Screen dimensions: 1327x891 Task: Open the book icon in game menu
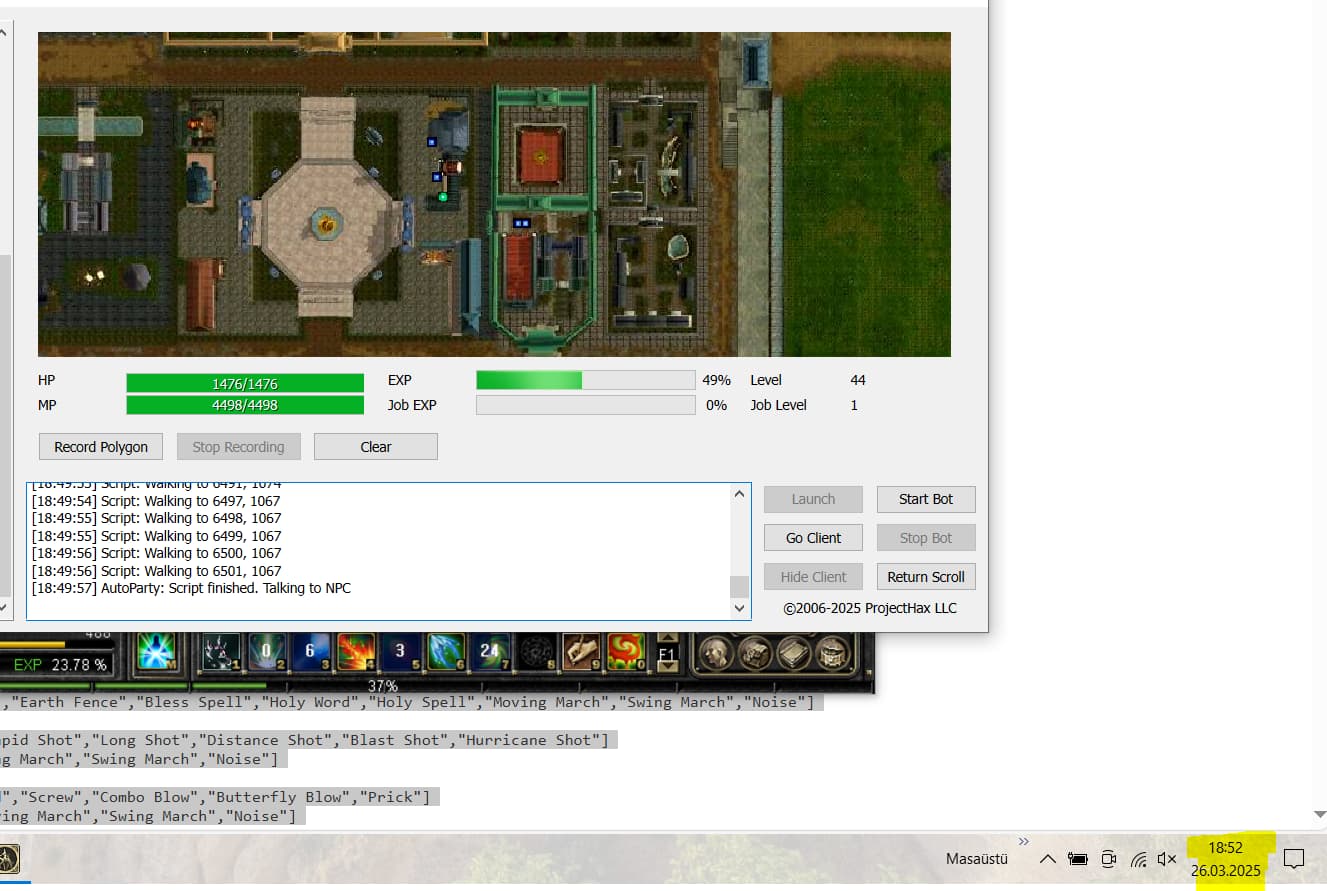795,653
